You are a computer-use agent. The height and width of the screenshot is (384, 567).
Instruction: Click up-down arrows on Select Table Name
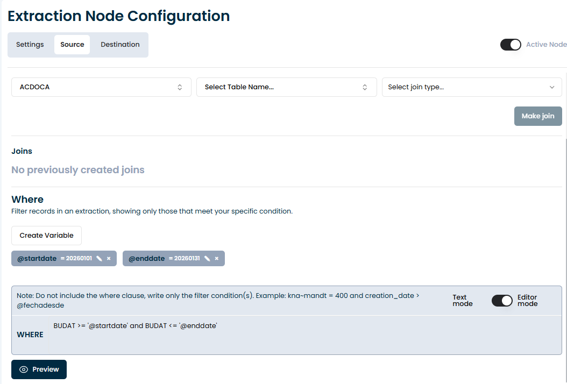pyautogui.click(x=365, y=87)
